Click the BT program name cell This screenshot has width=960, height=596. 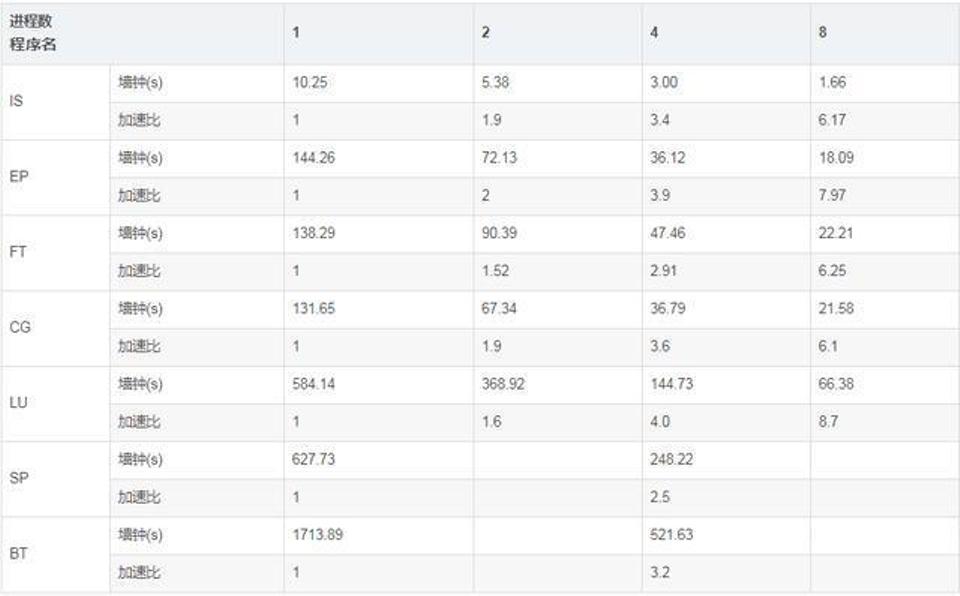coord(56,554)
